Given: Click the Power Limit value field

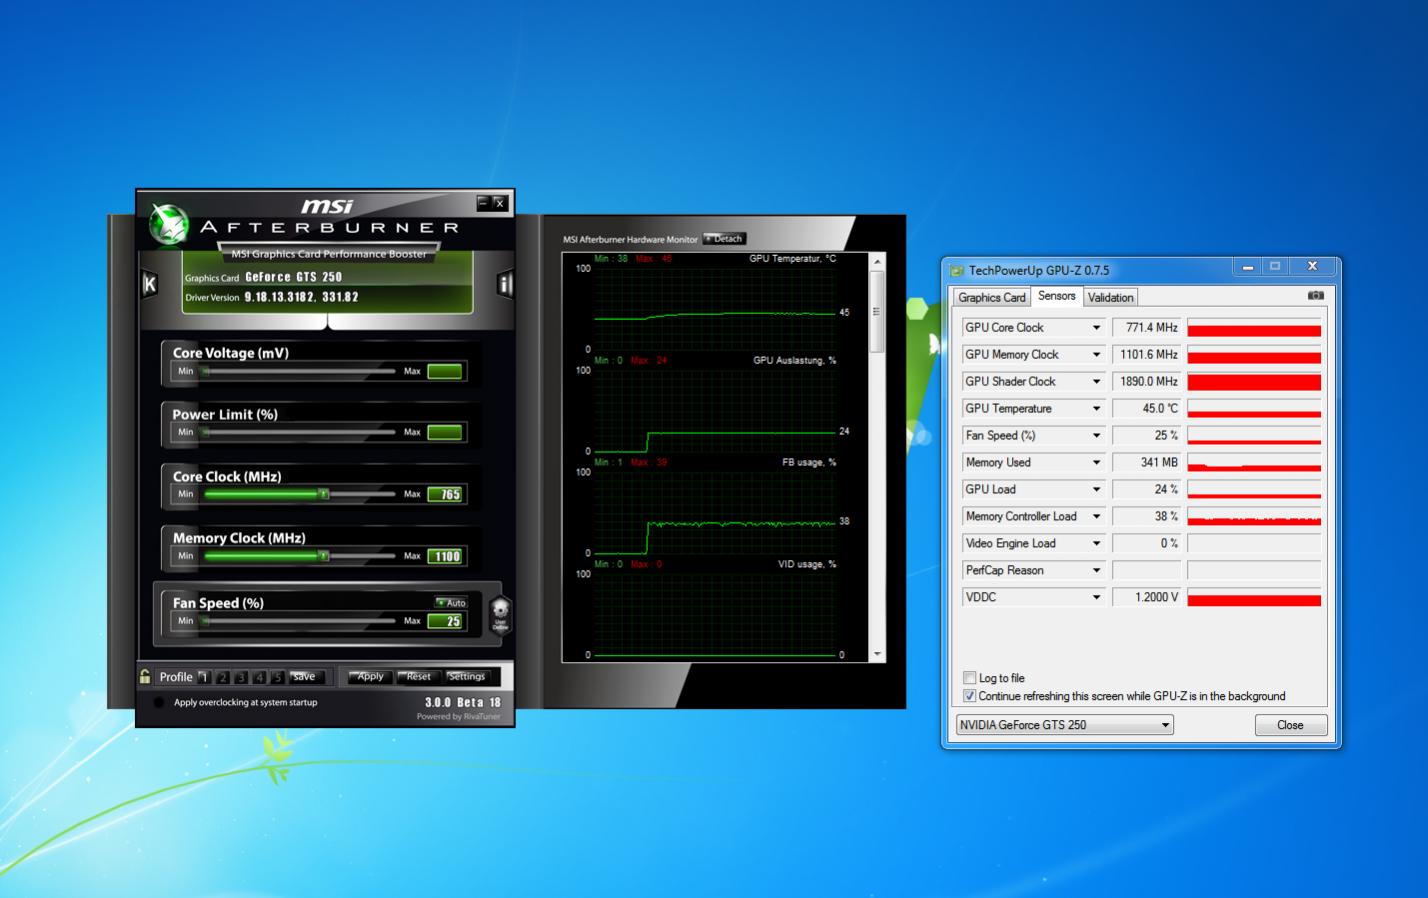Looking at the screenshot, I should coord(445,432).
